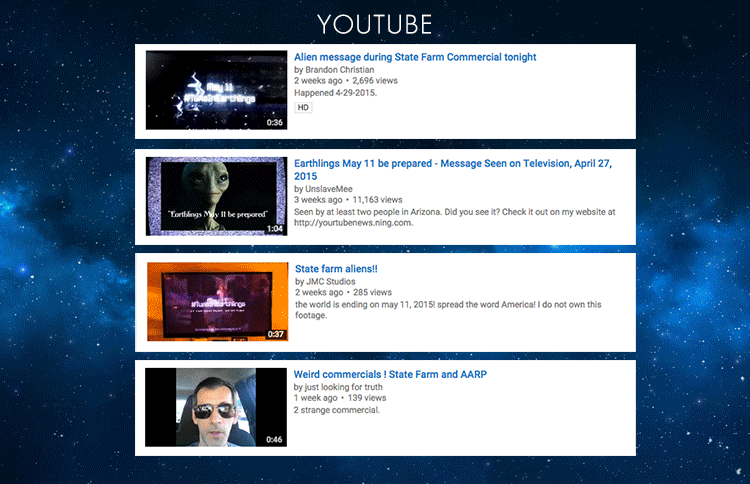
Task: Open 'Weird commercials ! State Farm and AARP' link
Action: [390, 374]
